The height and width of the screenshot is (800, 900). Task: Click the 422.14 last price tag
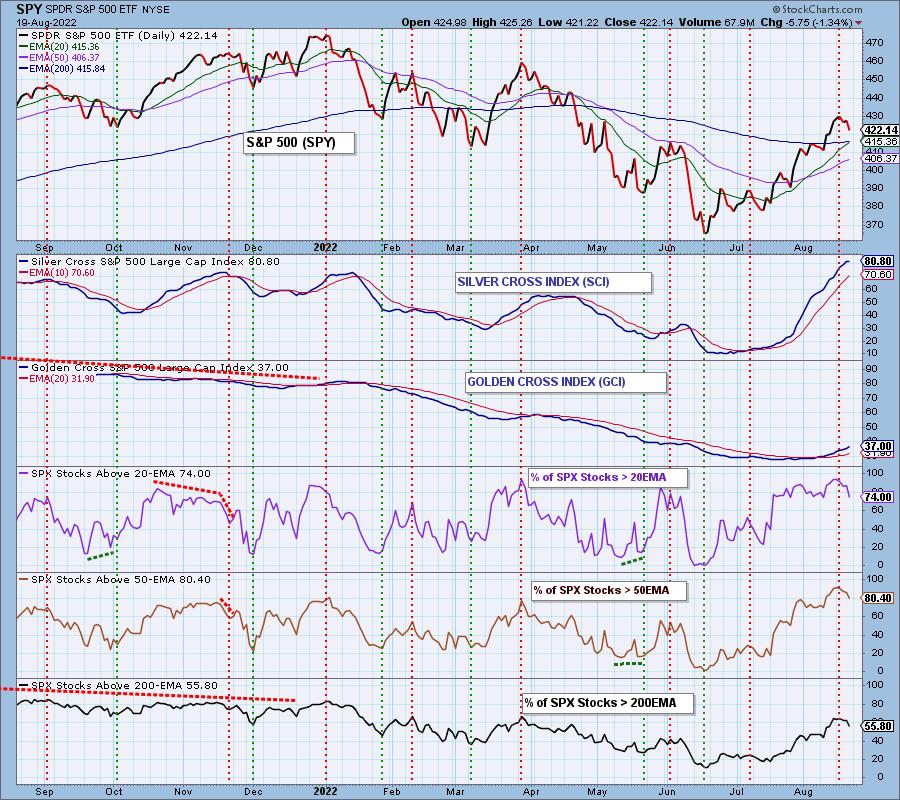tap(880, 130)
